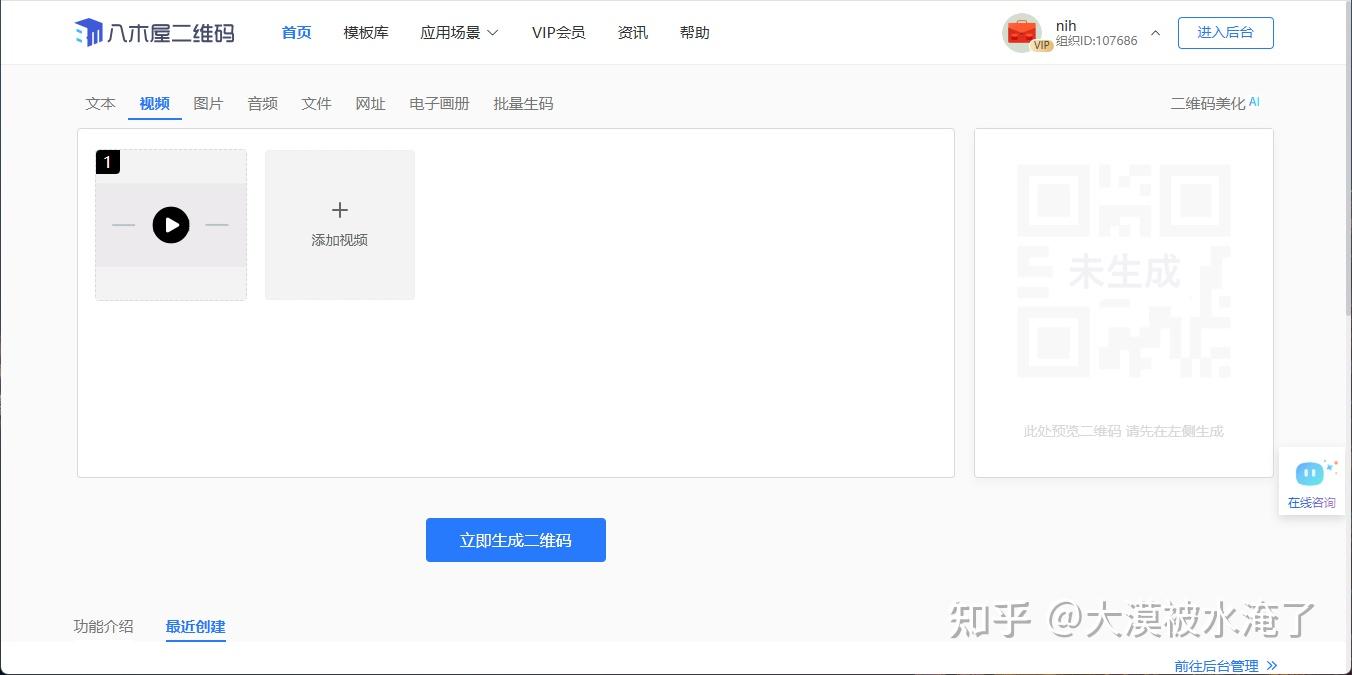The image size is (1352, 675).
Task: Play the uploaded video thumbnail
Action: pyautogui.click(x=171, y=225)
